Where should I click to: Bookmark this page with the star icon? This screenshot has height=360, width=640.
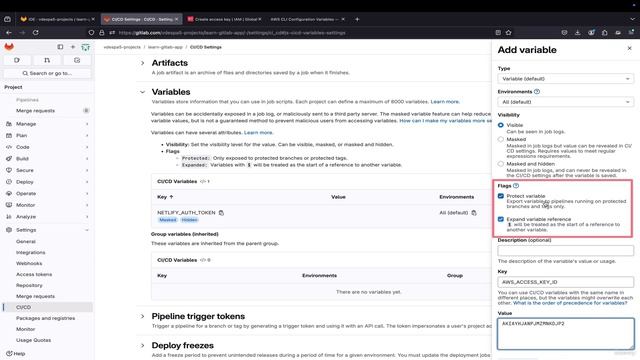[509, 33]
